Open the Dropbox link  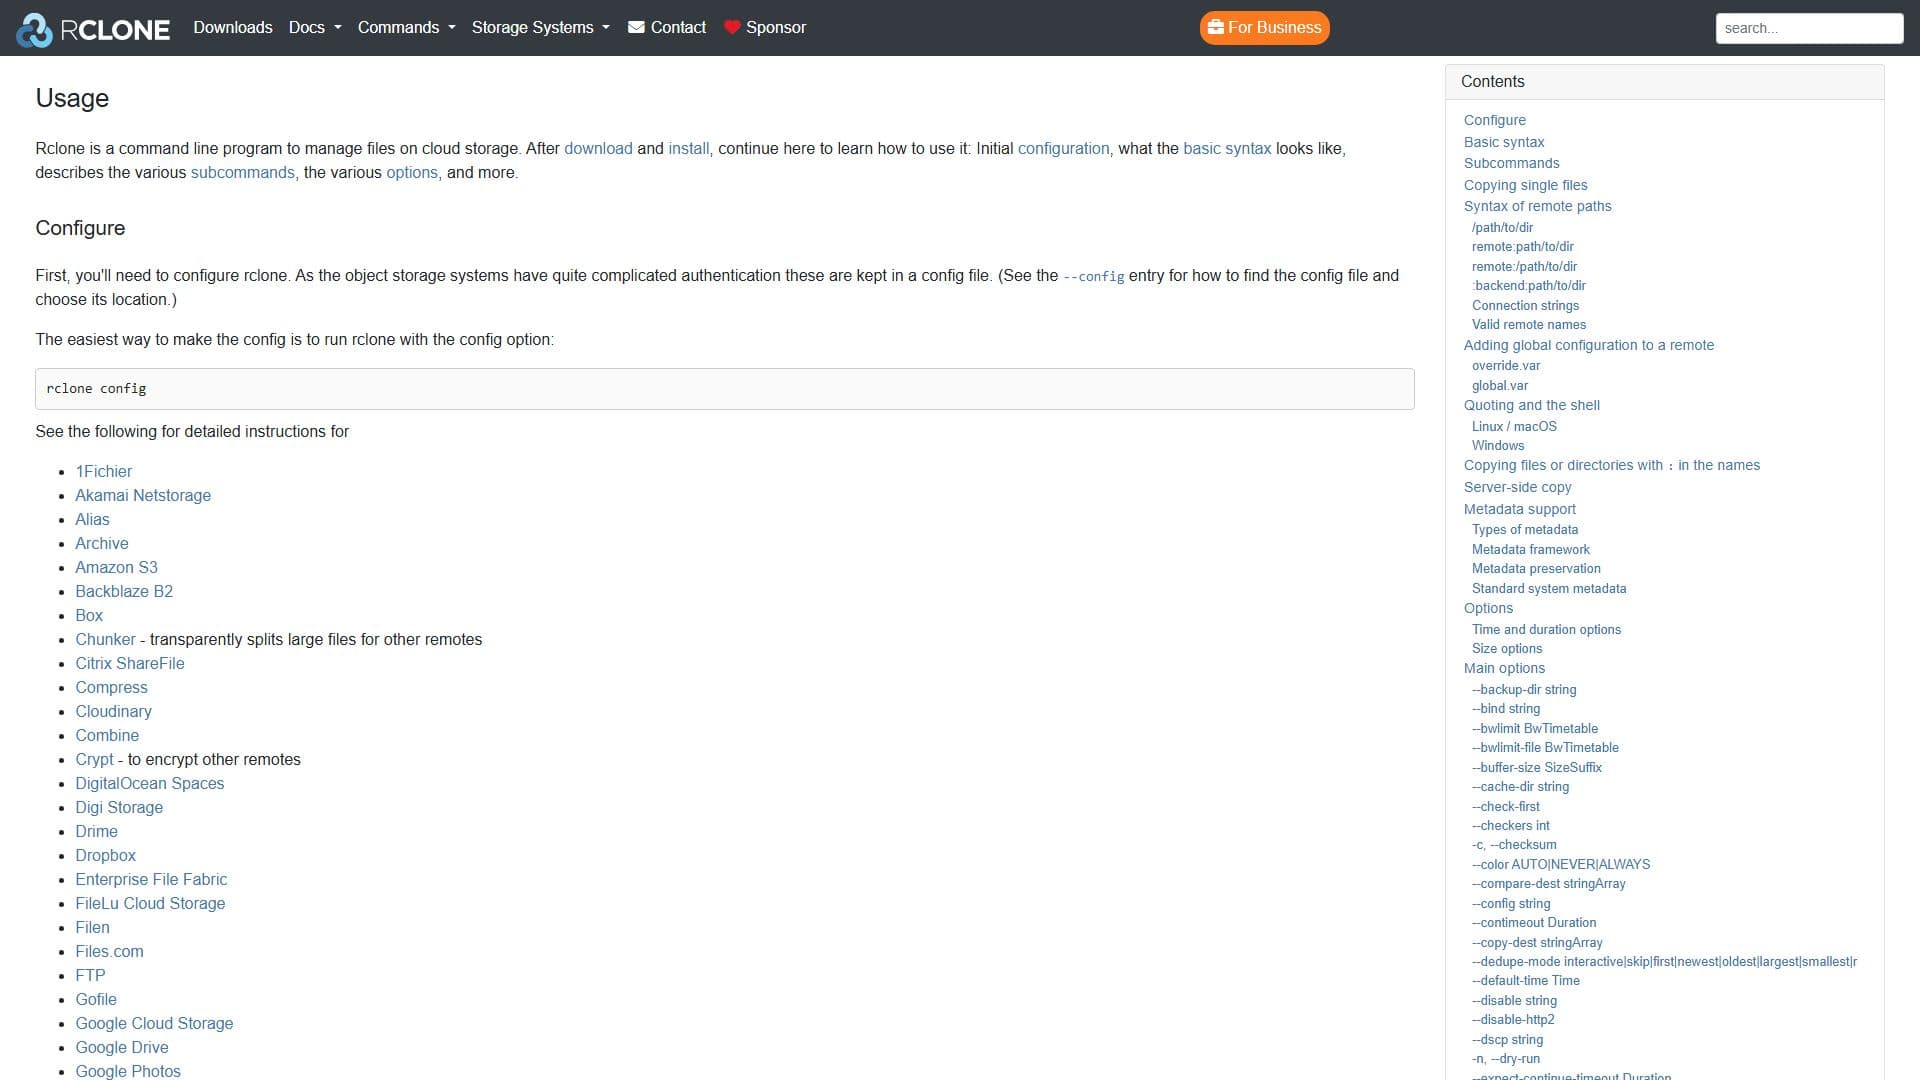[105, 855]
